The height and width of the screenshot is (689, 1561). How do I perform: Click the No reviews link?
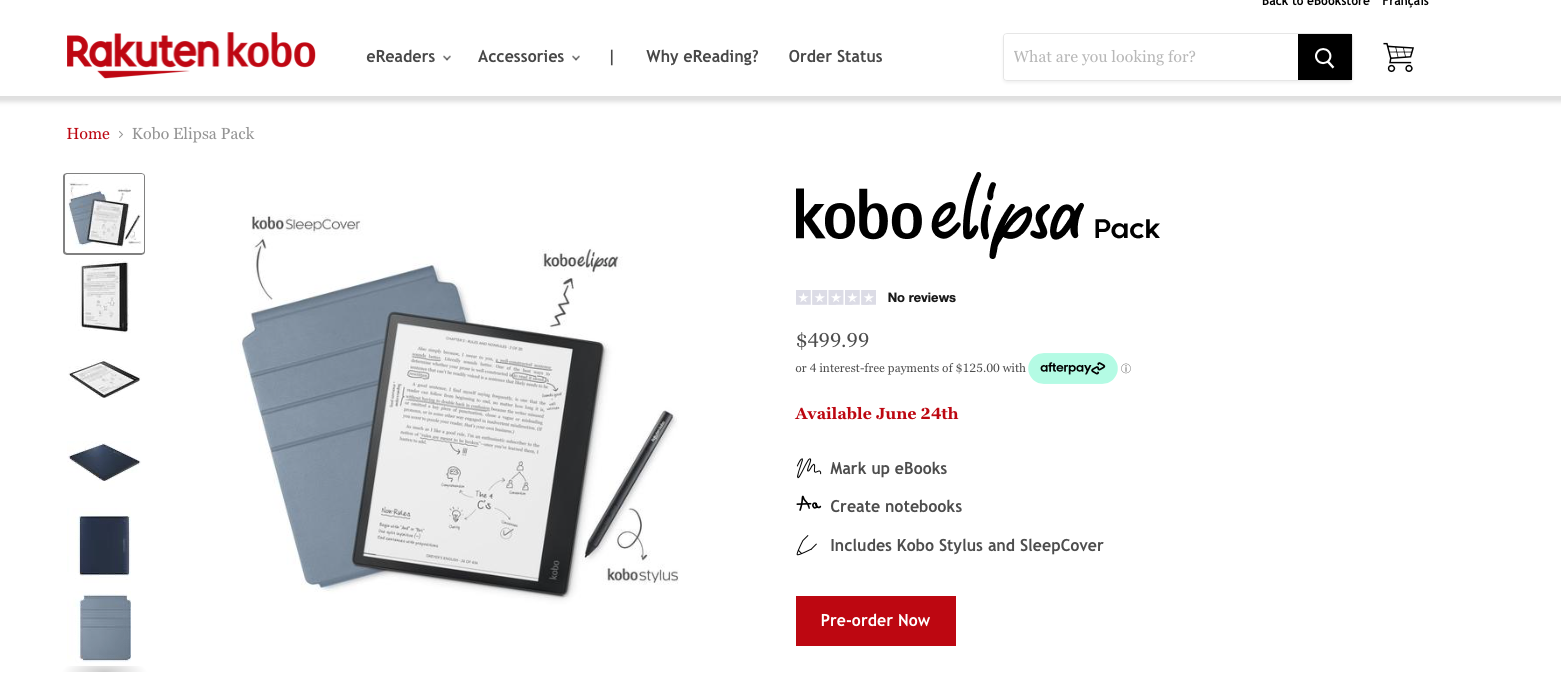[921, 297]
